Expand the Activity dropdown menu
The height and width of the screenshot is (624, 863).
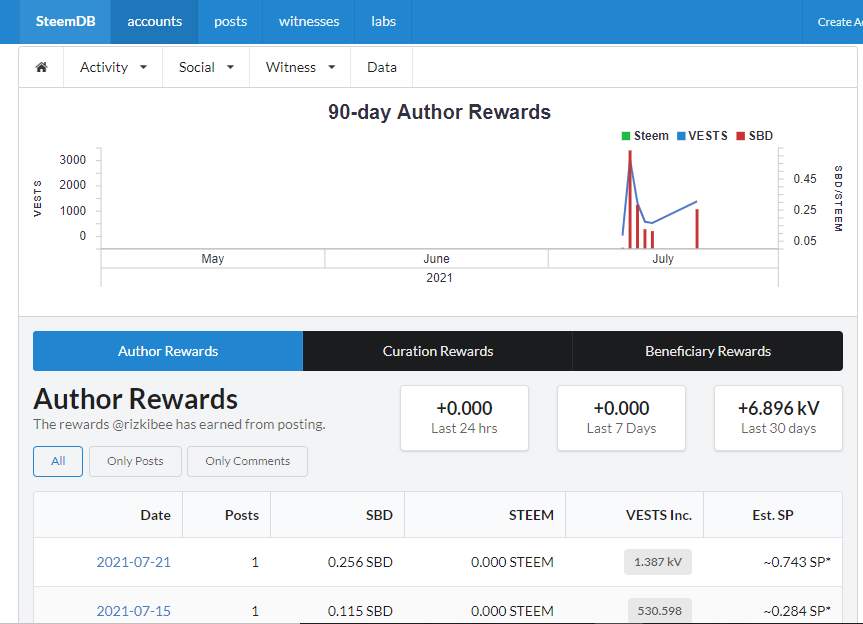click(x=113, y=67)
